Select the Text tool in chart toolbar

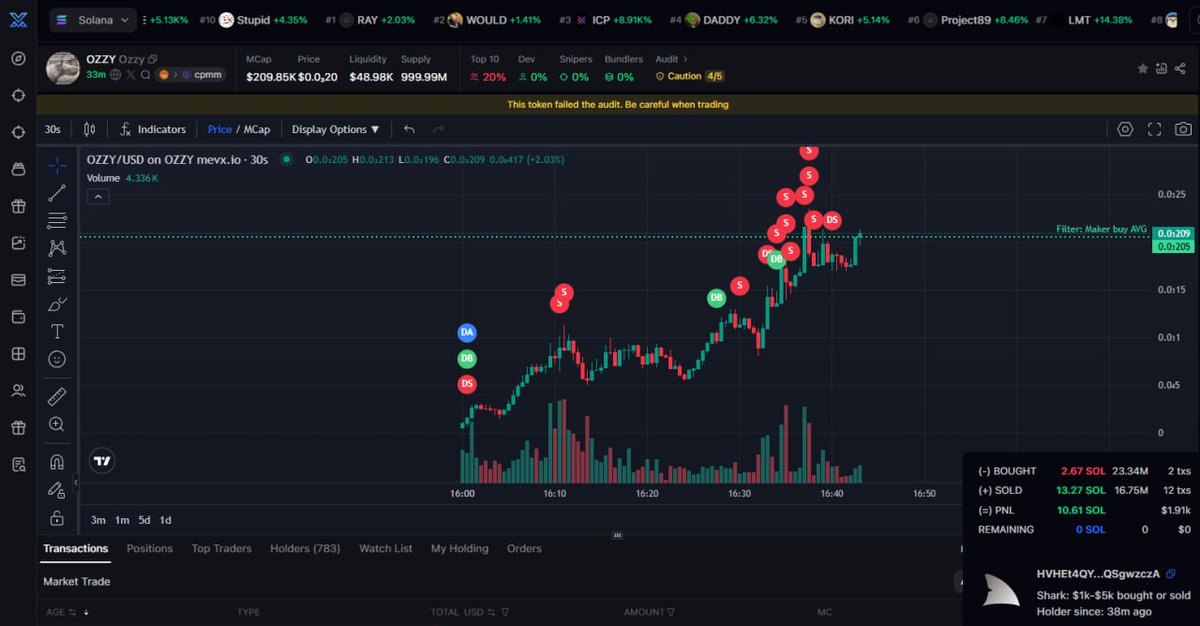pyautogui.click(x=57, y=331)
